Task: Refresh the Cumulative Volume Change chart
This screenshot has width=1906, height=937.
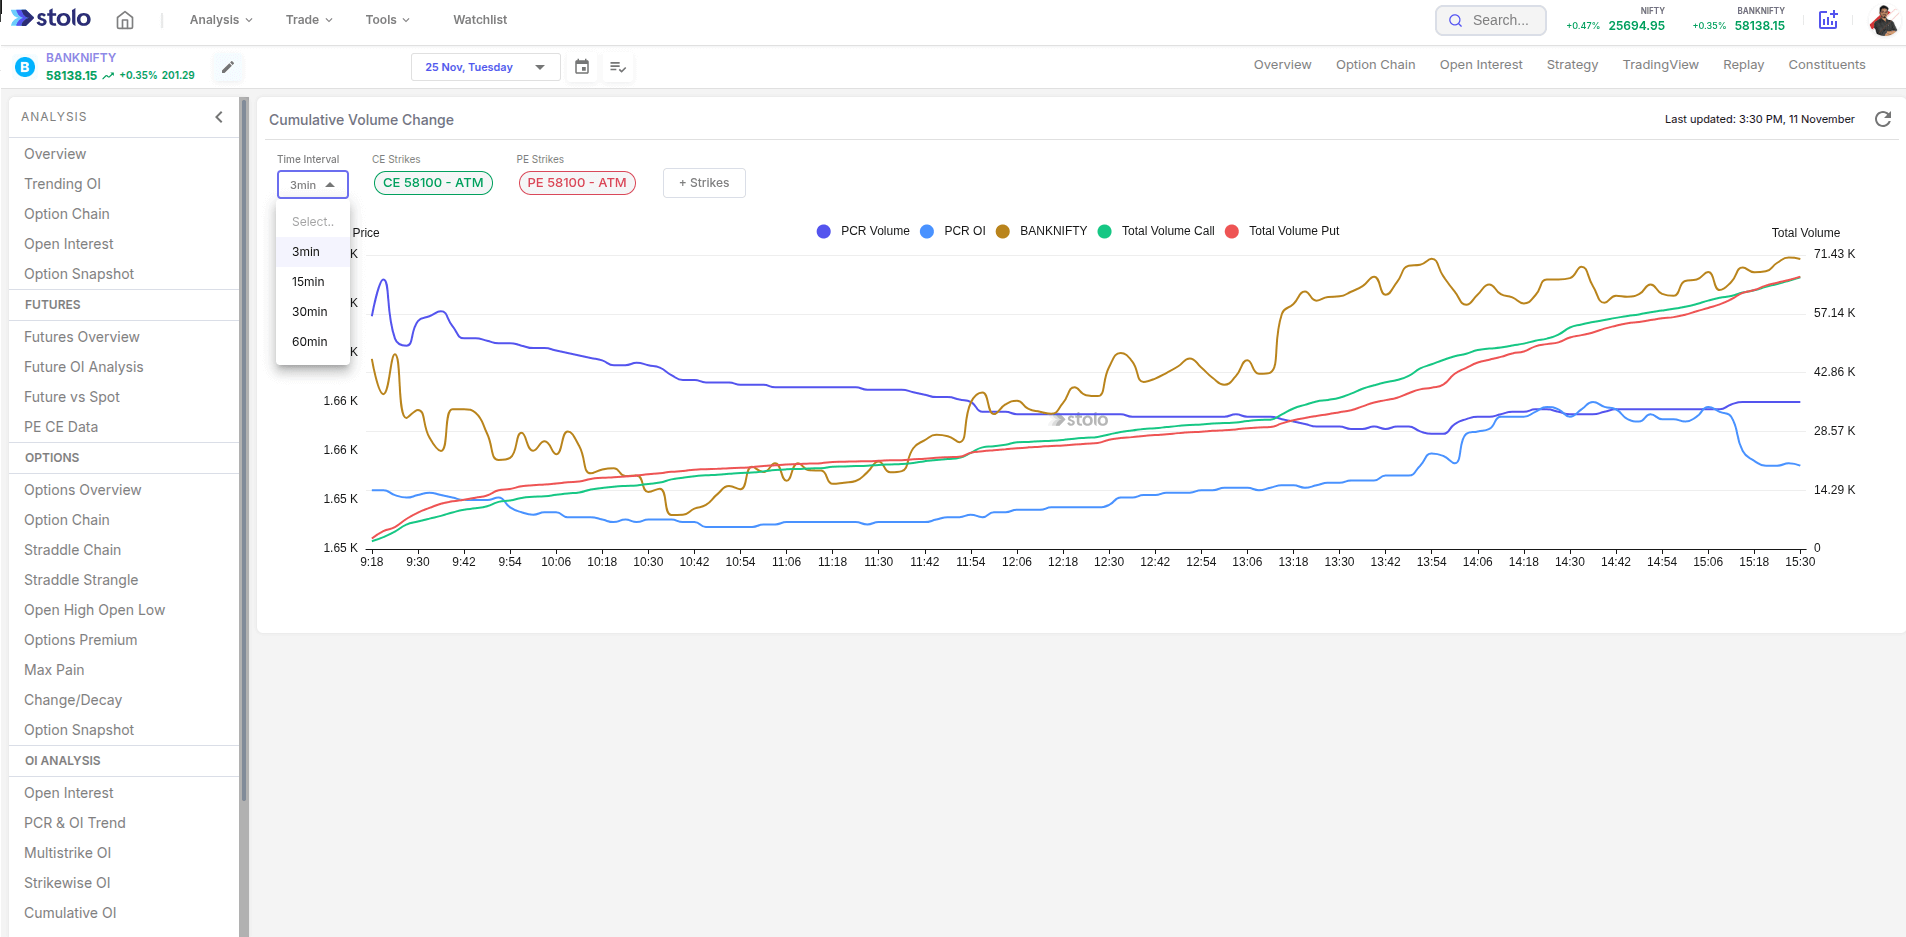Action: [1884, 119]
